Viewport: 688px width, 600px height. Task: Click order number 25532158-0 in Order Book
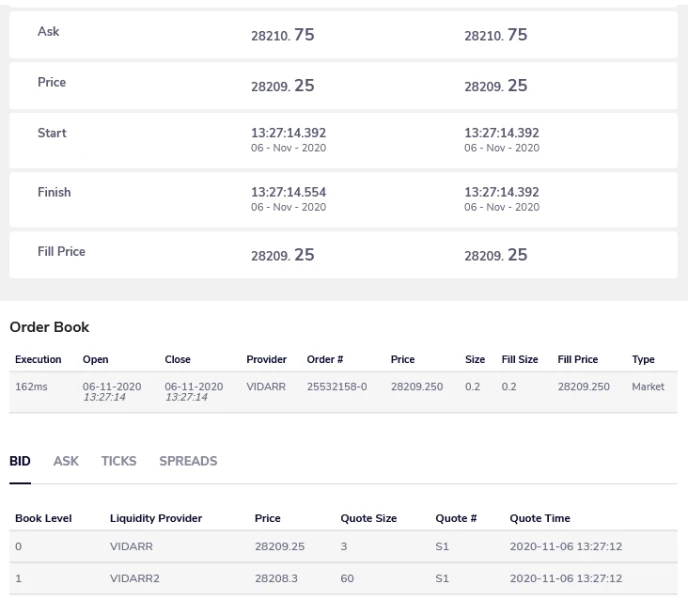(337, 386)
